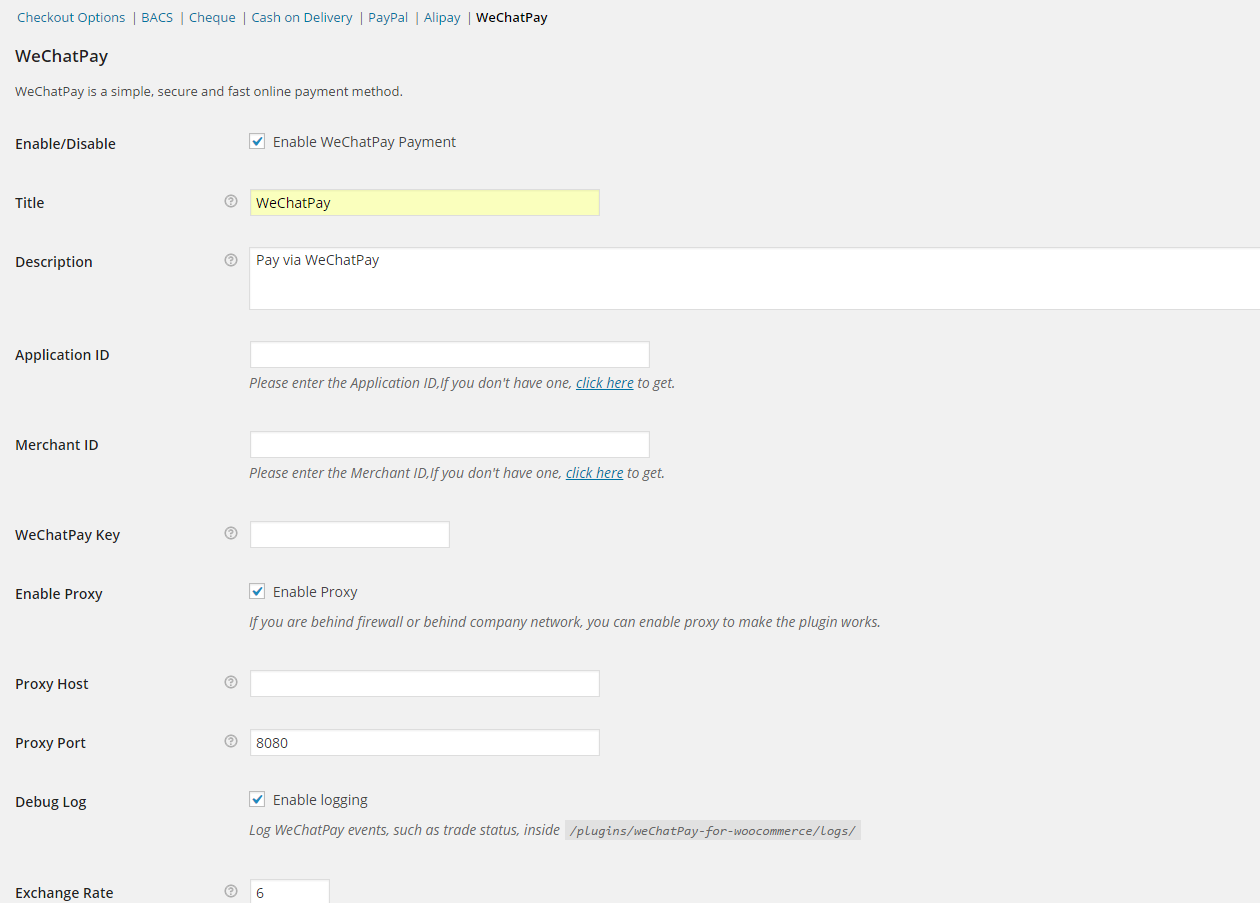The height and width of the screenshot is (903, 1260).
Task: Click the 'Enable WeChatPay Payment' label text
Action: (x=364, y=142)
